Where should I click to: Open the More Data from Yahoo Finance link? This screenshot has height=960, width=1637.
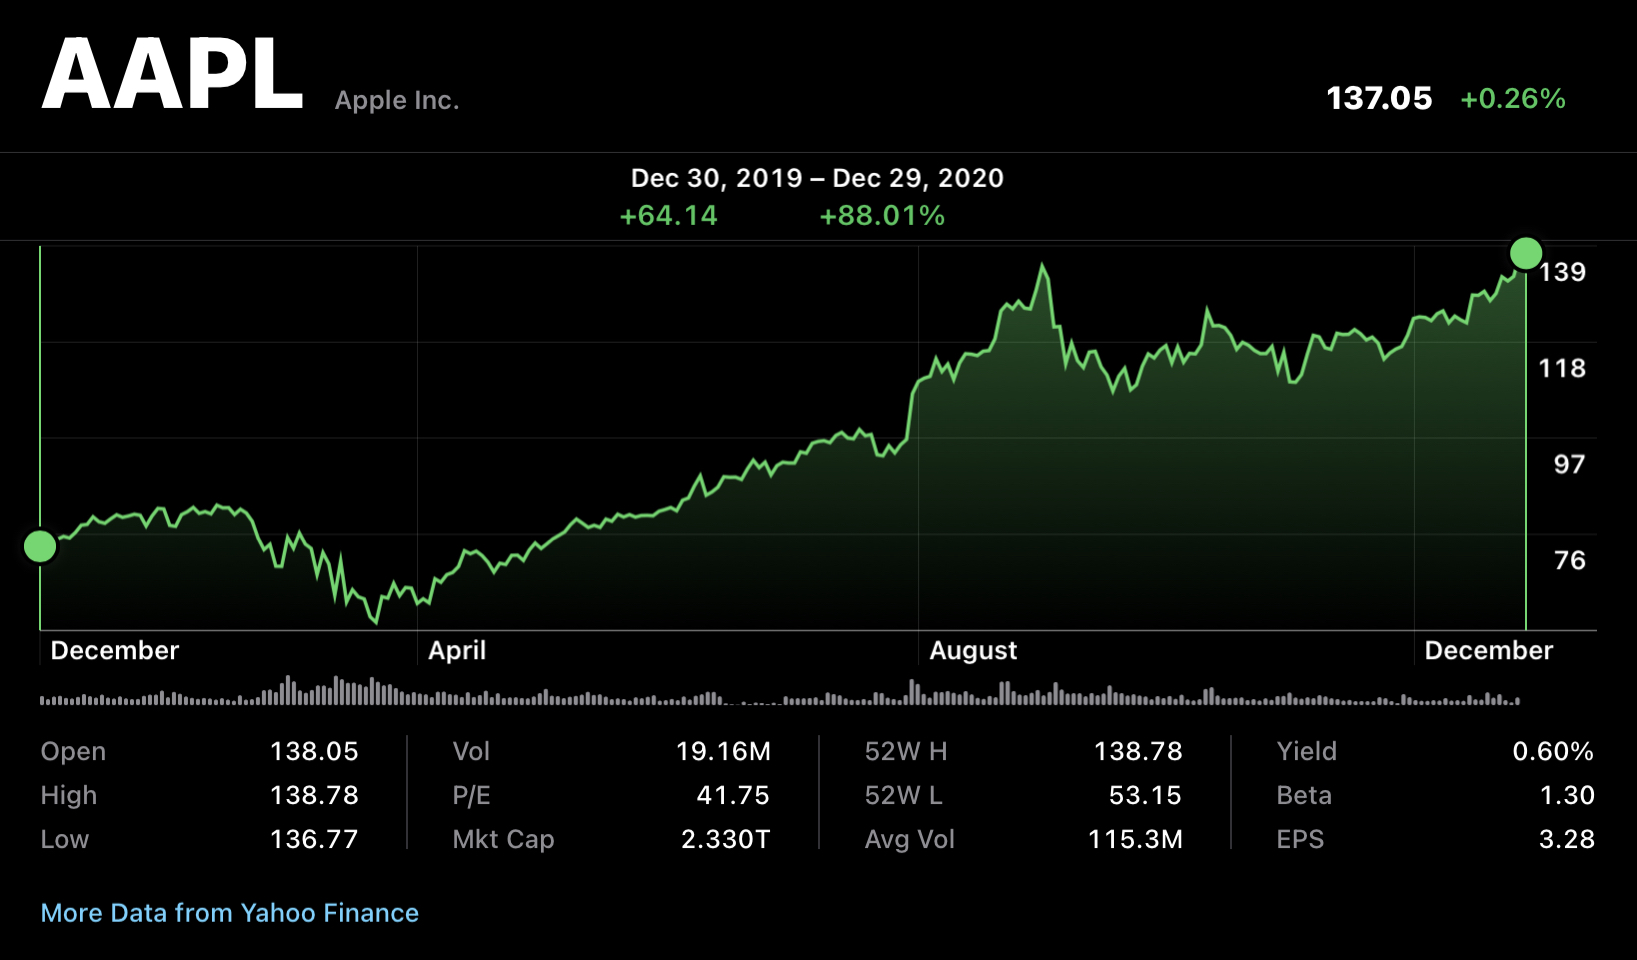click(229, 913)
